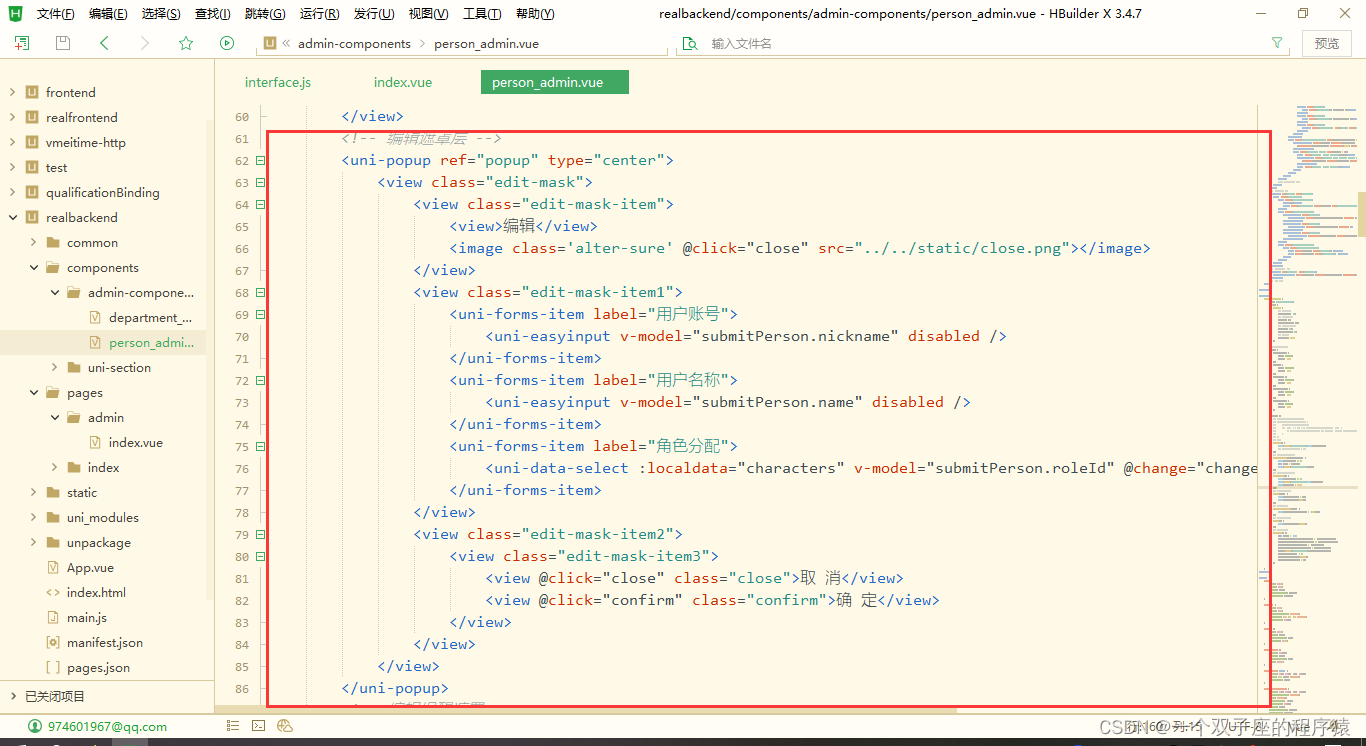This screenshot has height=746, width=1366.
Task: Collapse code fold at line 64
Action: (x=261, y=205)
